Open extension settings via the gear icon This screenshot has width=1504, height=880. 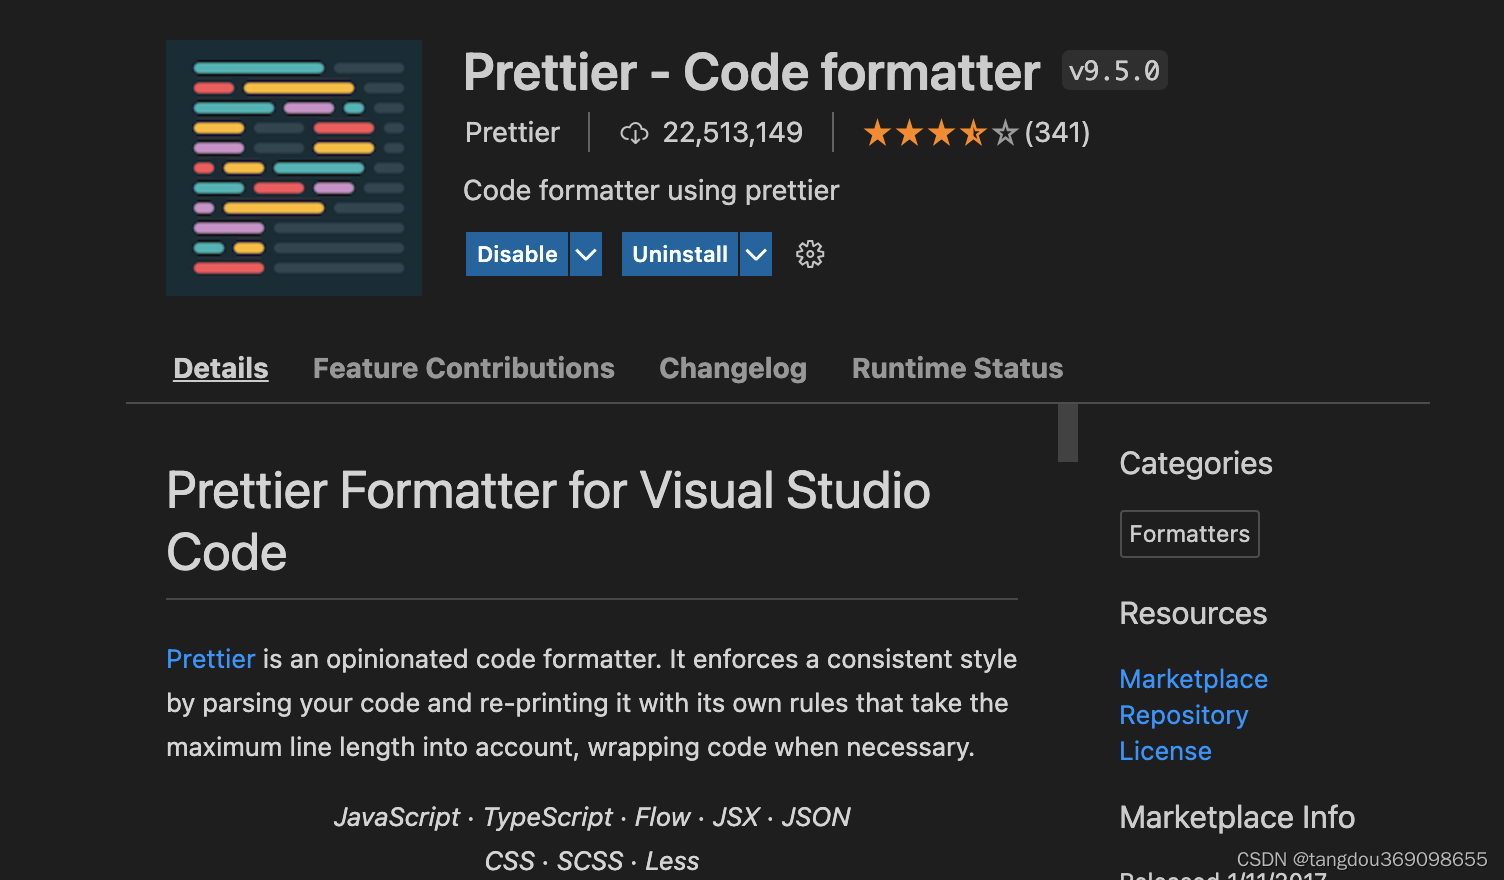[809, 254]
